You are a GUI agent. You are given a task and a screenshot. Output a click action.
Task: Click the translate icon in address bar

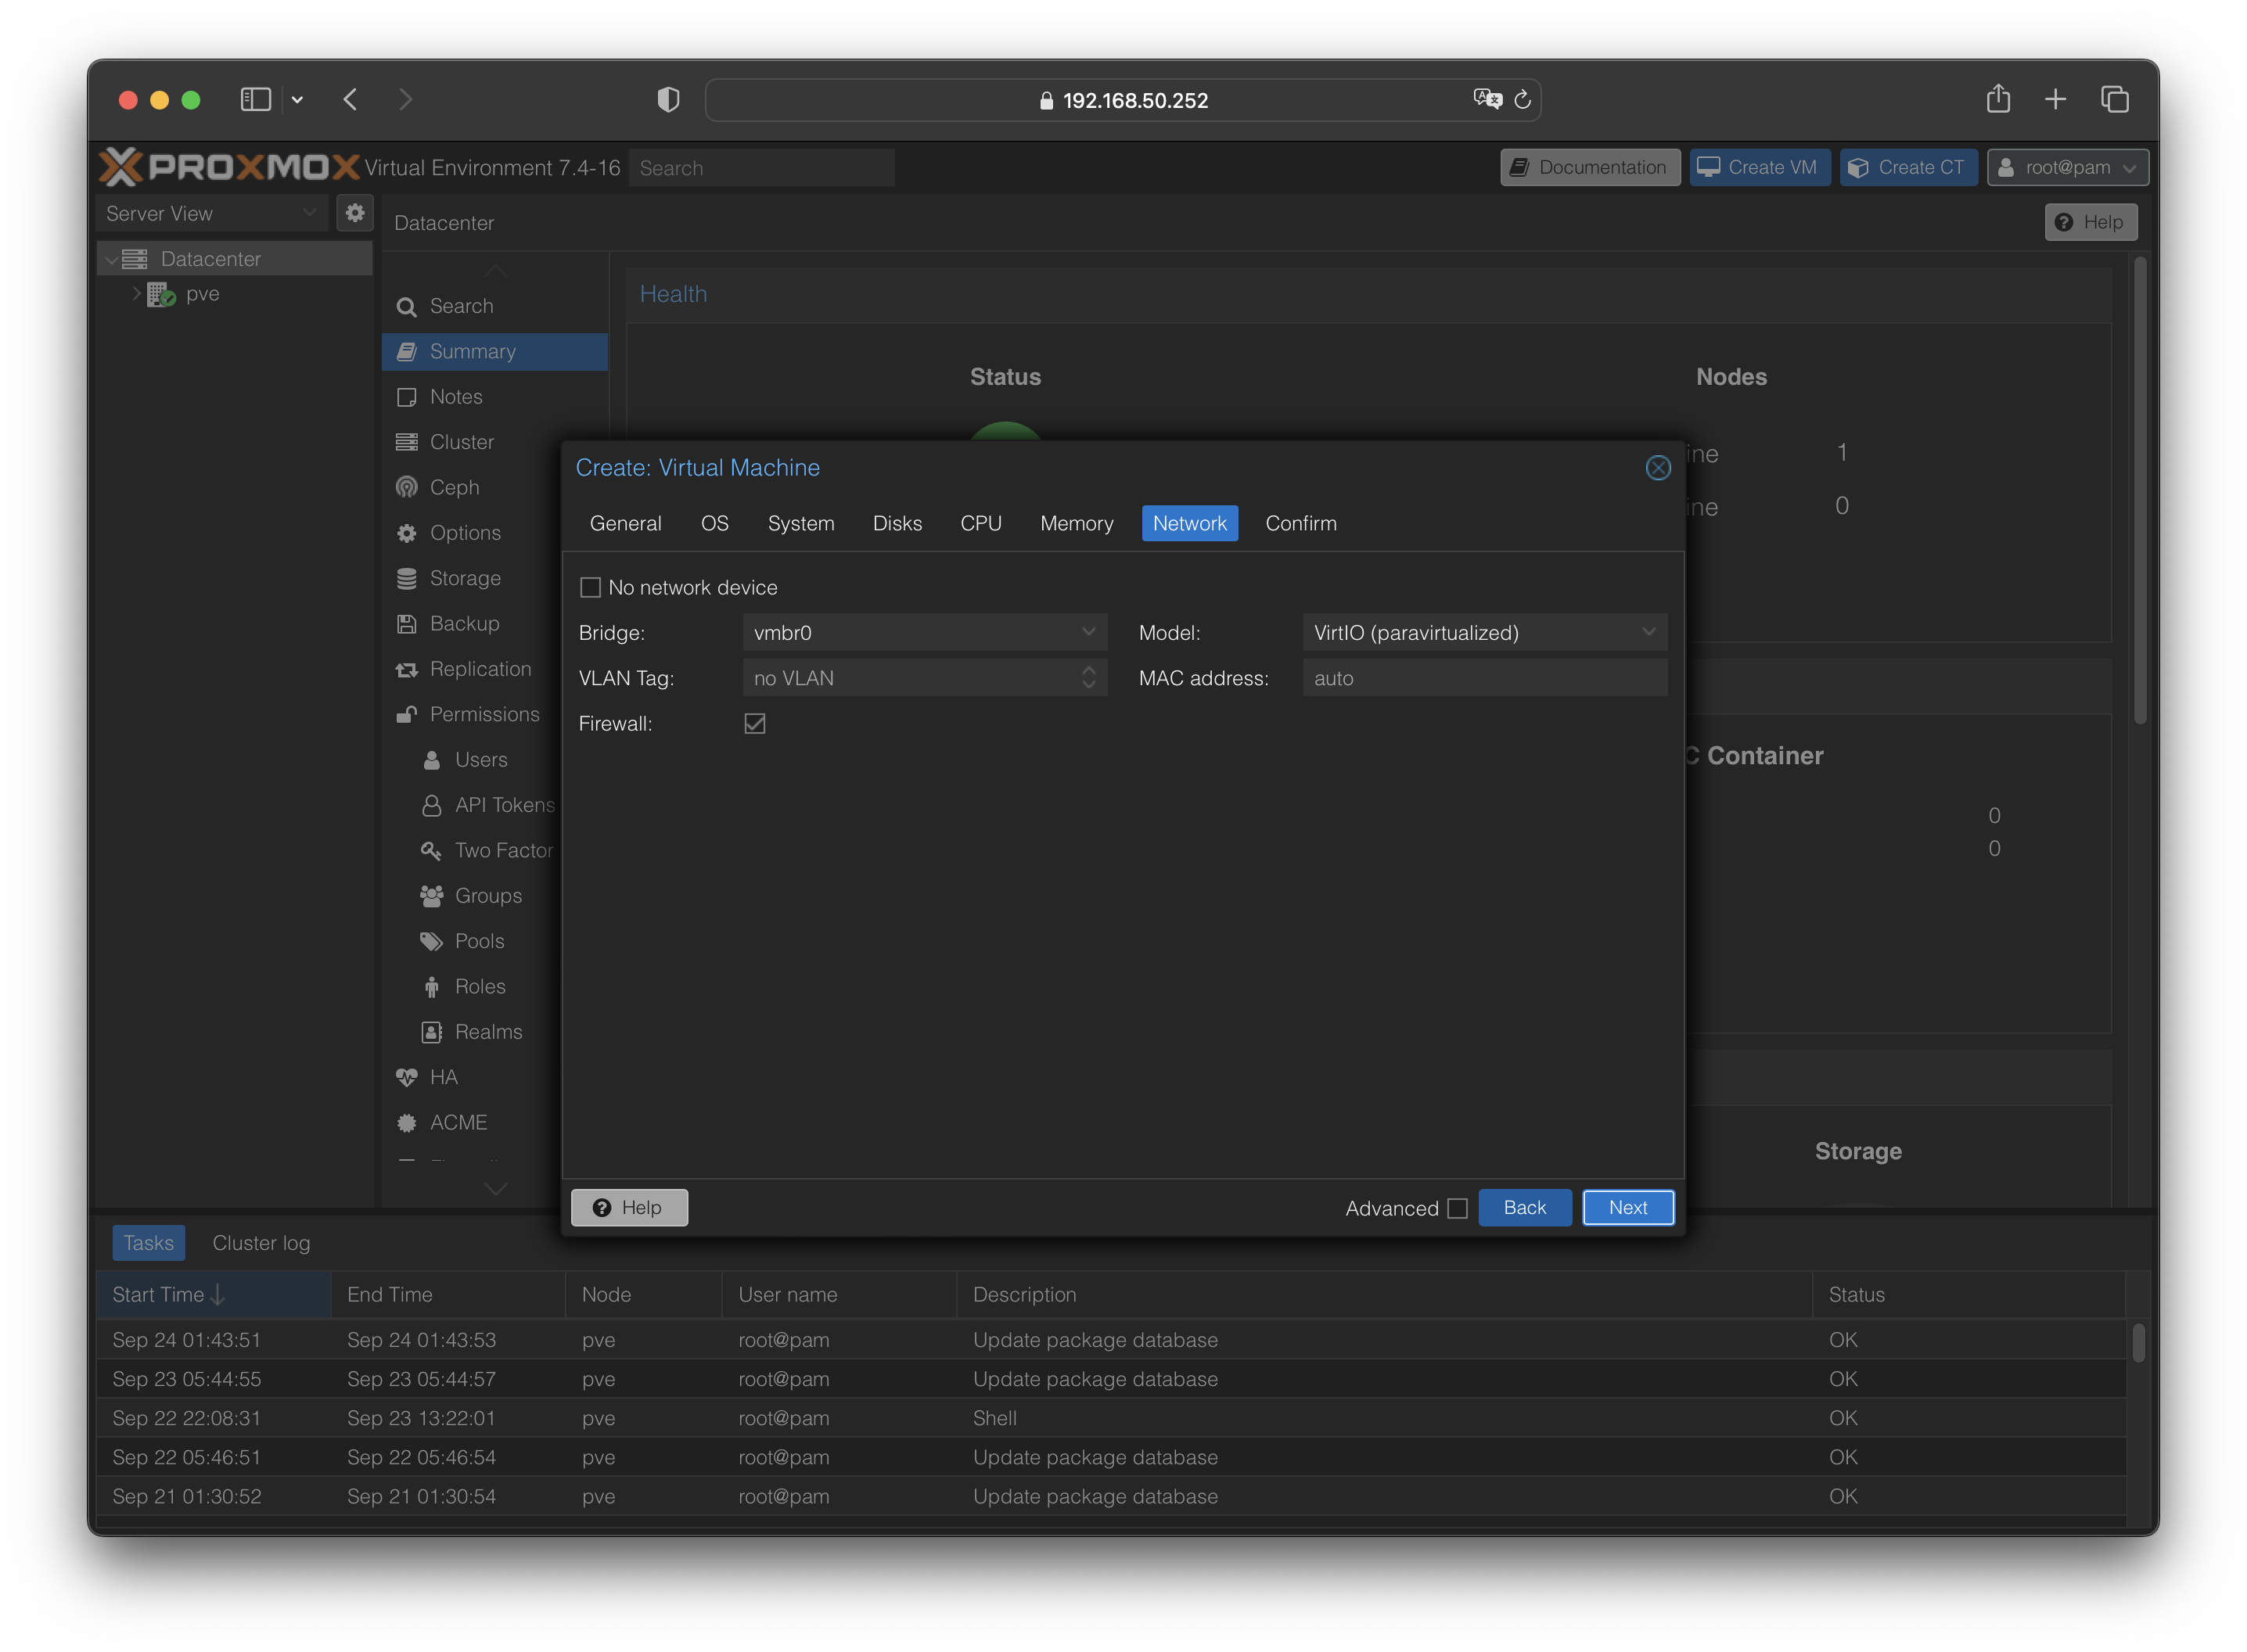click(x=1487, y=99)
